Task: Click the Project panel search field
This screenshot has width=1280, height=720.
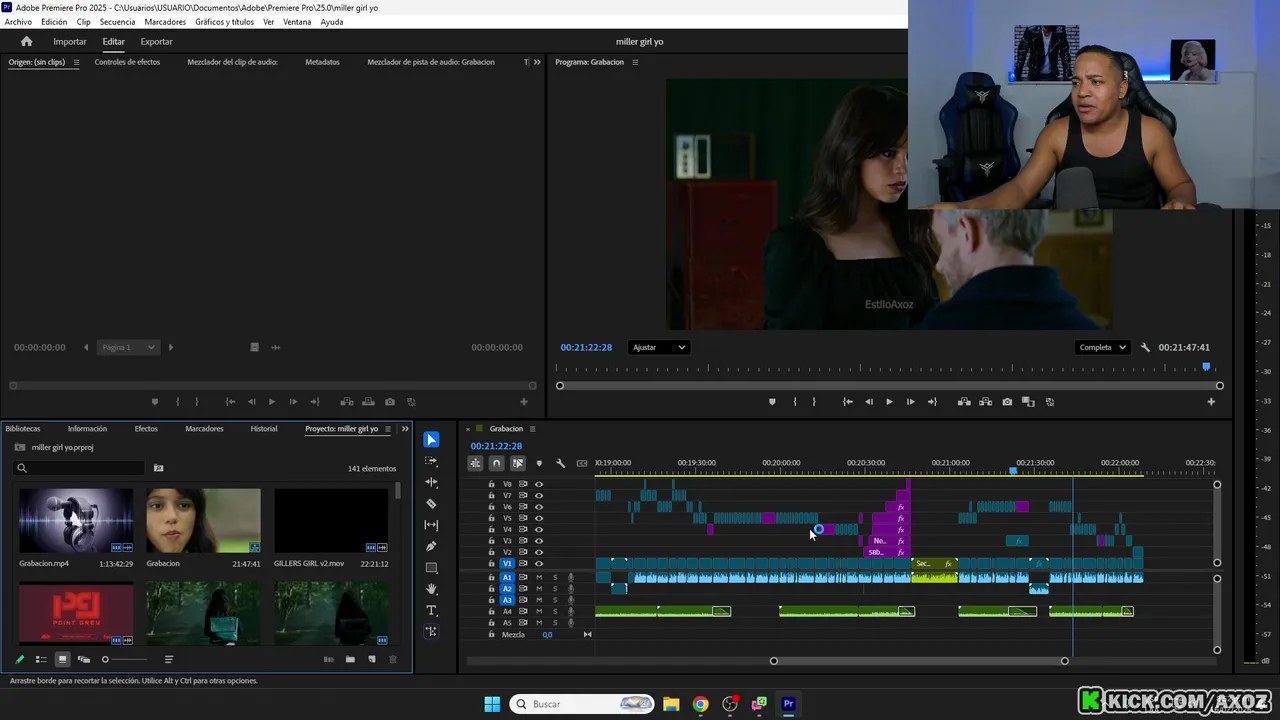Action: tap(80, 468)
